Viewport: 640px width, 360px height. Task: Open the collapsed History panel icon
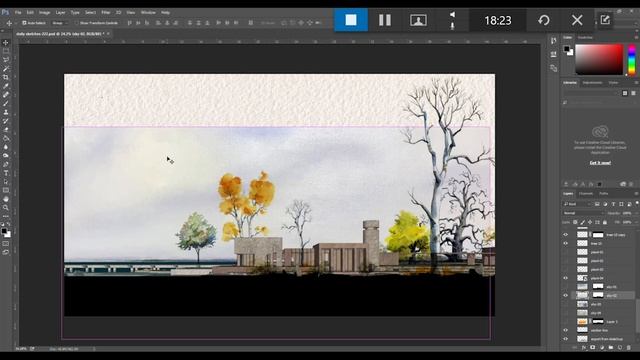pos(553,41)
